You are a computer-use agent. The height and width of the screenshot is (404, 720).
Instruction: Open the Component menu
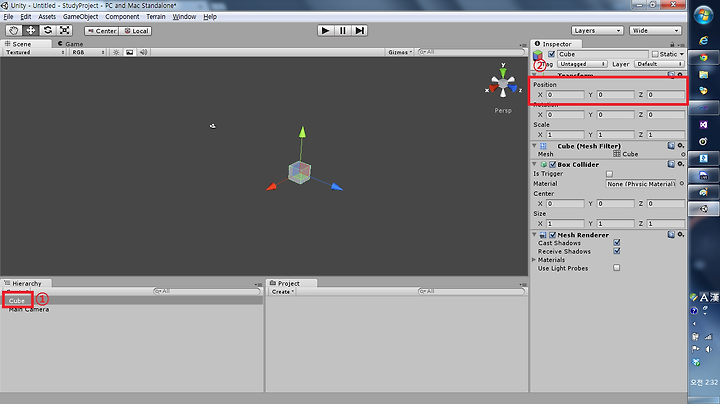pos(122,17)
